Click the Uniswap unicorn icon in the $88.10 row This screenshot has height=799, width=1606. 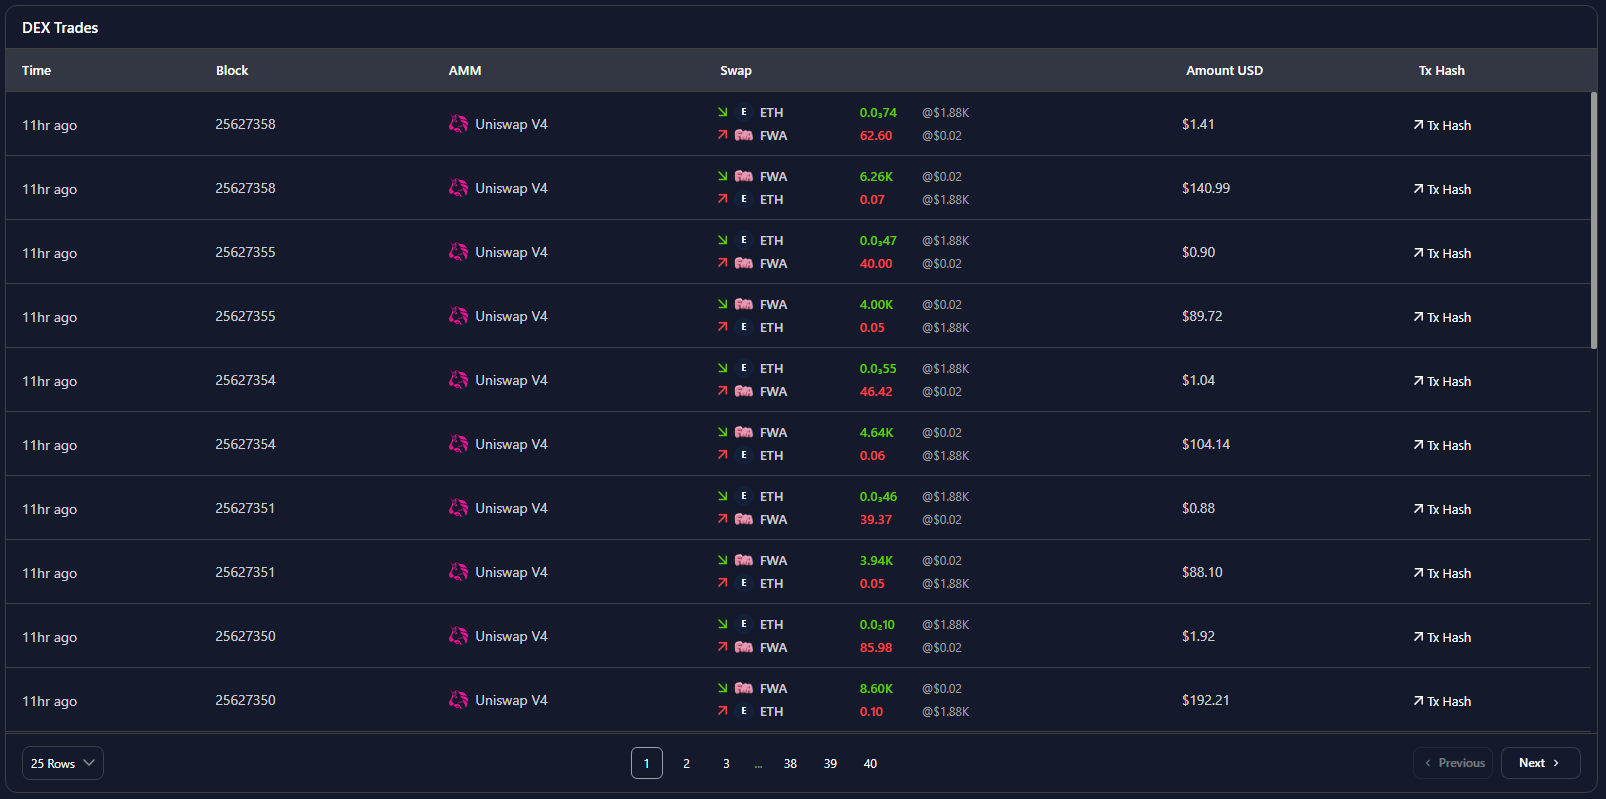pyautogui.click(x=458, y=572)
